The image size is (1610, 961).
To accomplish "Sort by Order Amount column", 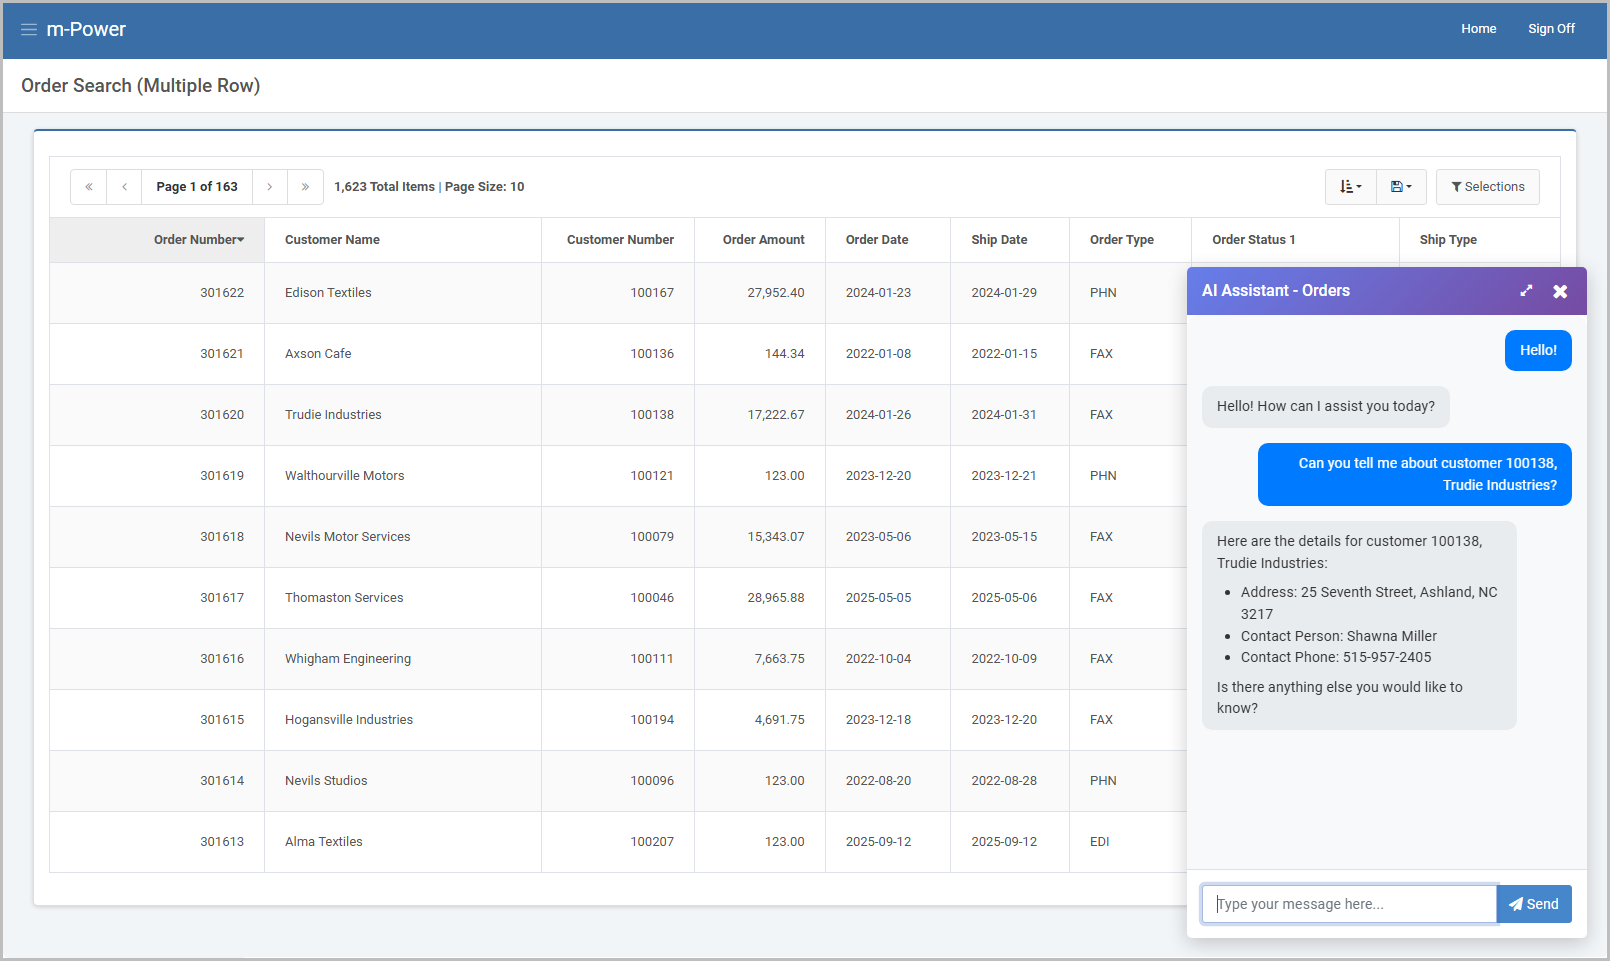I will (x=763, y=240).
